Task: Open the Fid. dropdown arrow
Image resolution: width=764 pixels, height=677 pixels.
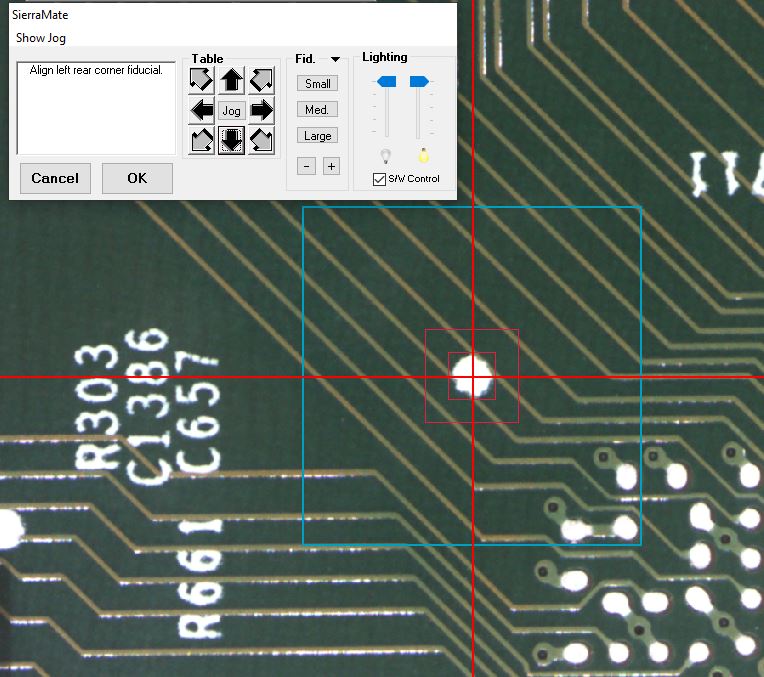Action: pyautogui.click(x=335, y=59)
